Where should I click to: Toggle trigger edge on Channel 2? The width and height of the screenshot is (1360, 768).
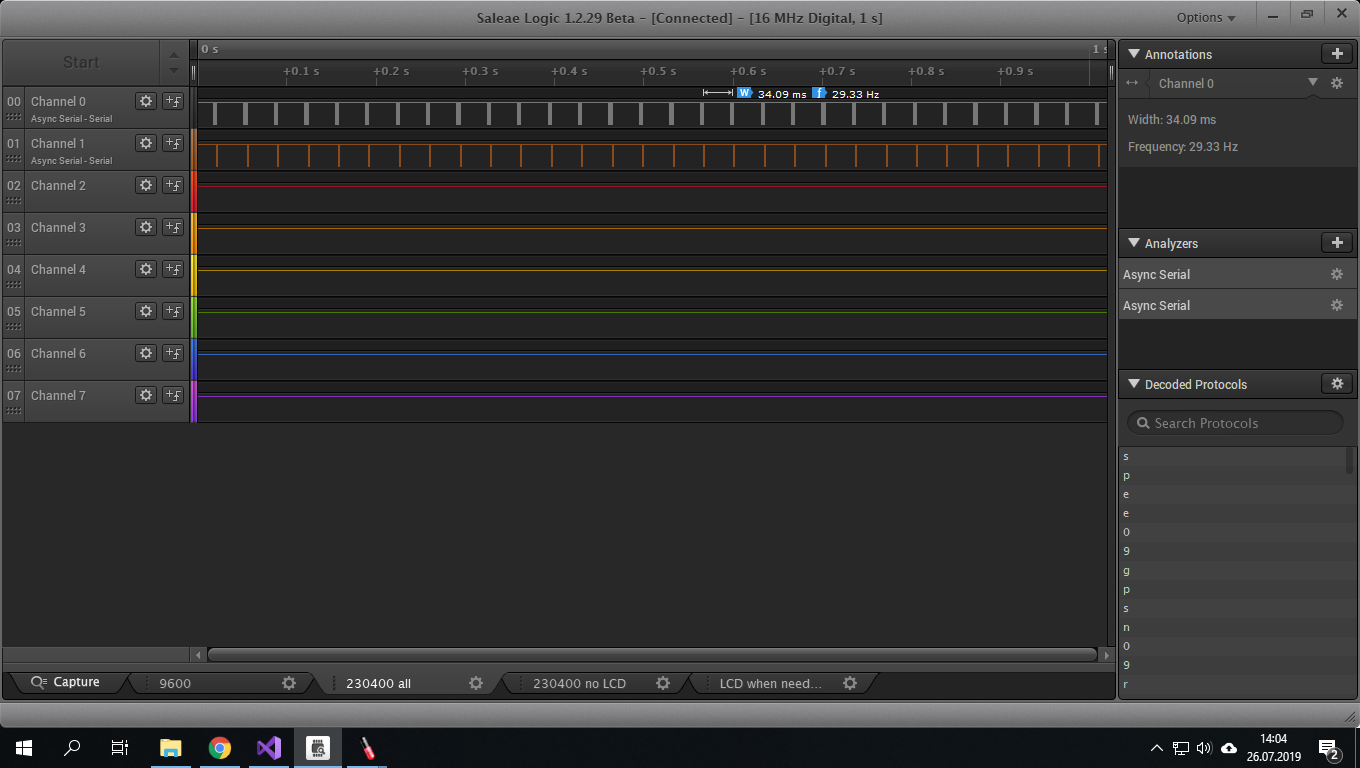173,185
